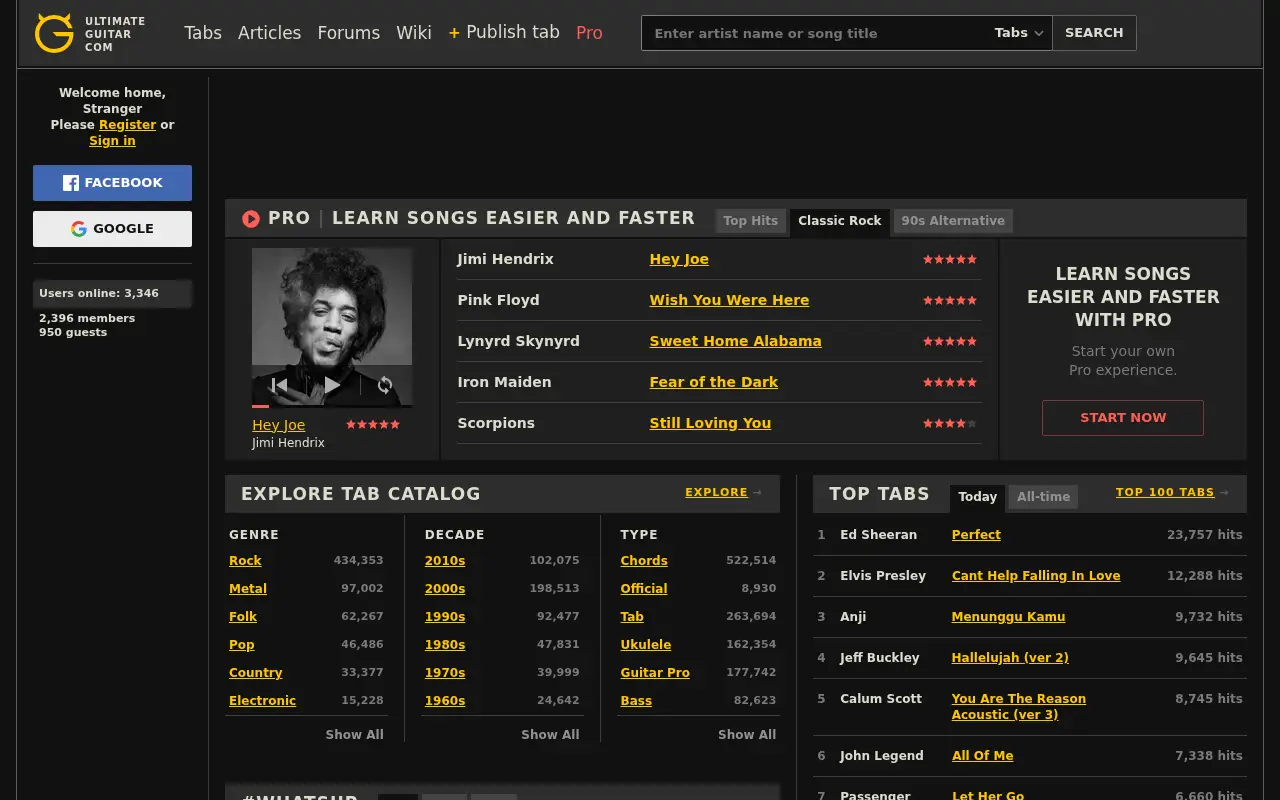Show all decades in catalog
Image resolution: width=1280 pixels, height=800 pixels.
(550, 734)
